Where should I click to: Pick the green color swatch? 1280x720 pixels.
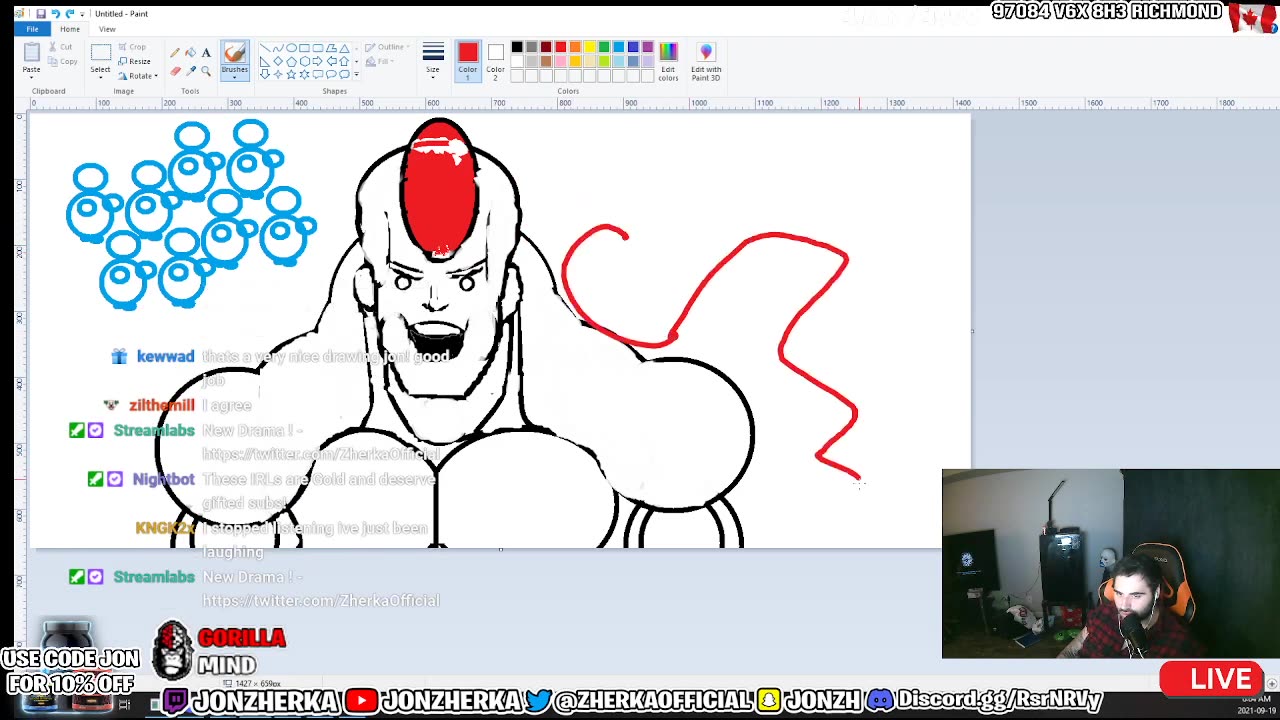coord(604,47)
